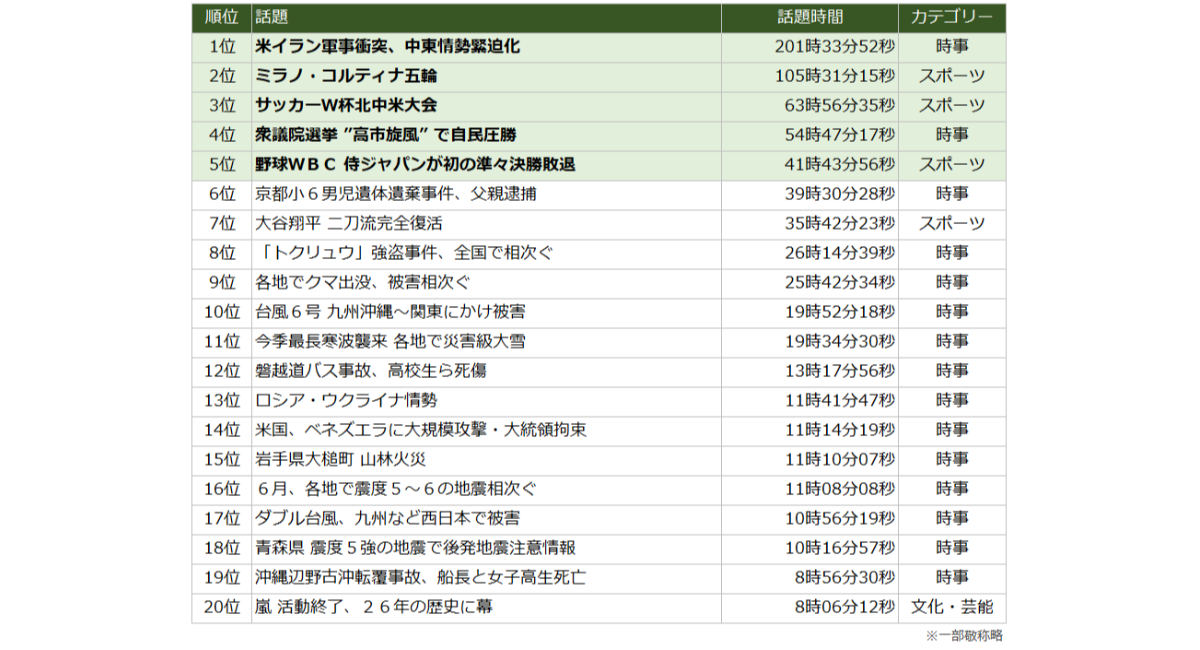This screenshot has width=1200, height=650.
Task: Select topic 「トクリュウ」強盗事件、全国で相次ぐ
Action: (x=403, y=253)
